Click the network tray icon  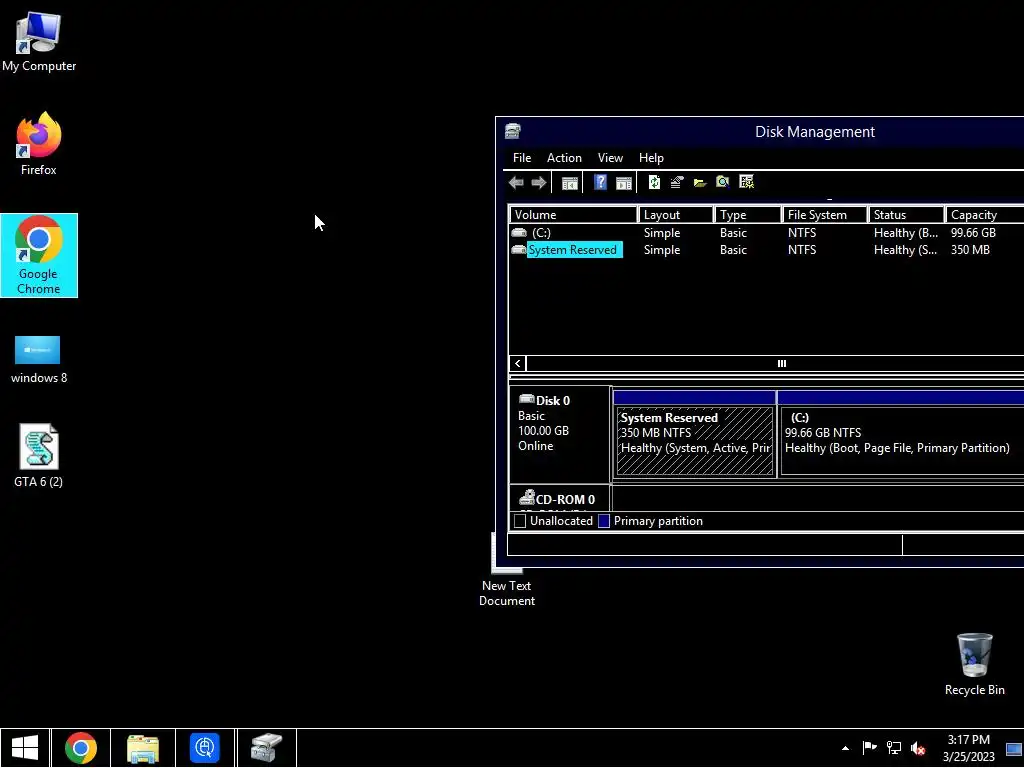893,748
